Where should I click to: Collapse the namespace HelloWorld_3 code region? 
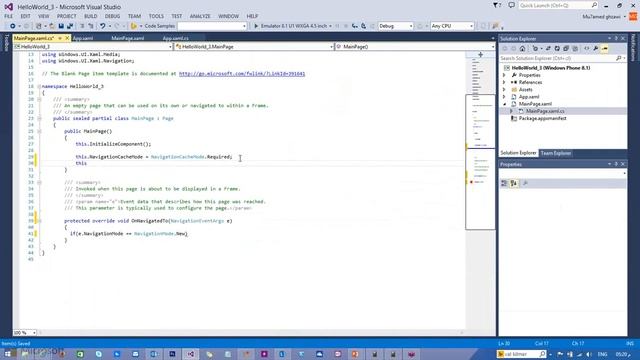coord(39,87)
